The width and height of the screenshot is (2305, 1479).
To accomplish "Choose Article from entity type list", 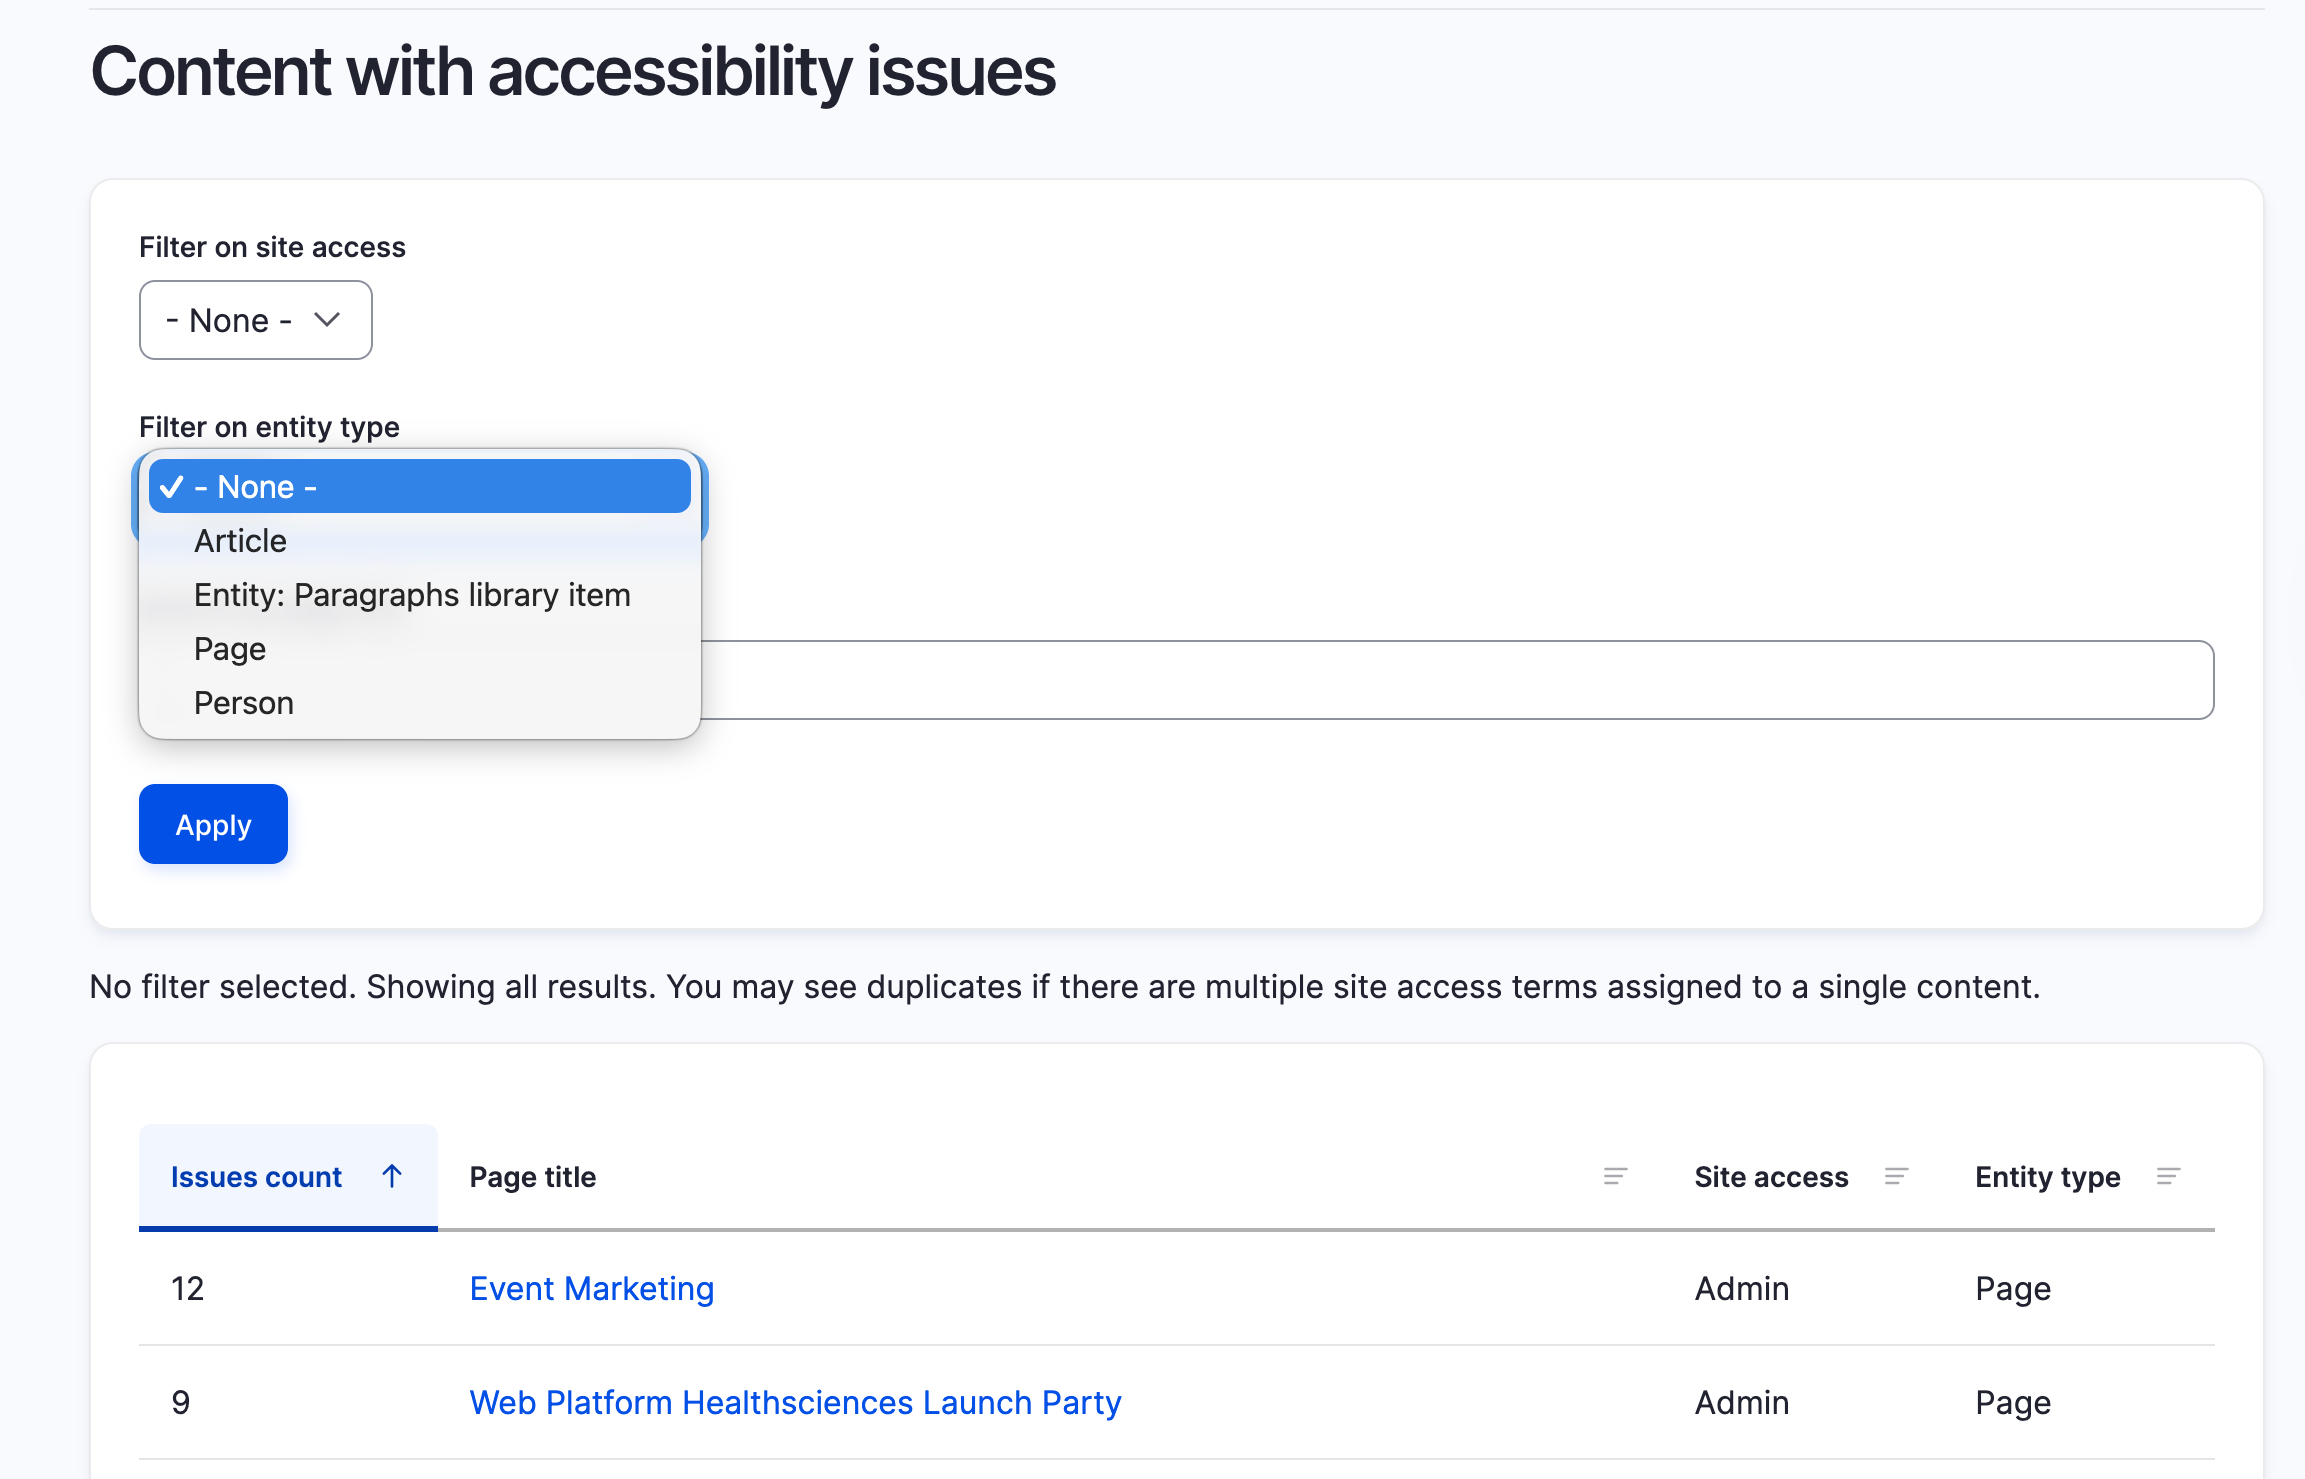I will pyautogui.click(x=241, y=541).
